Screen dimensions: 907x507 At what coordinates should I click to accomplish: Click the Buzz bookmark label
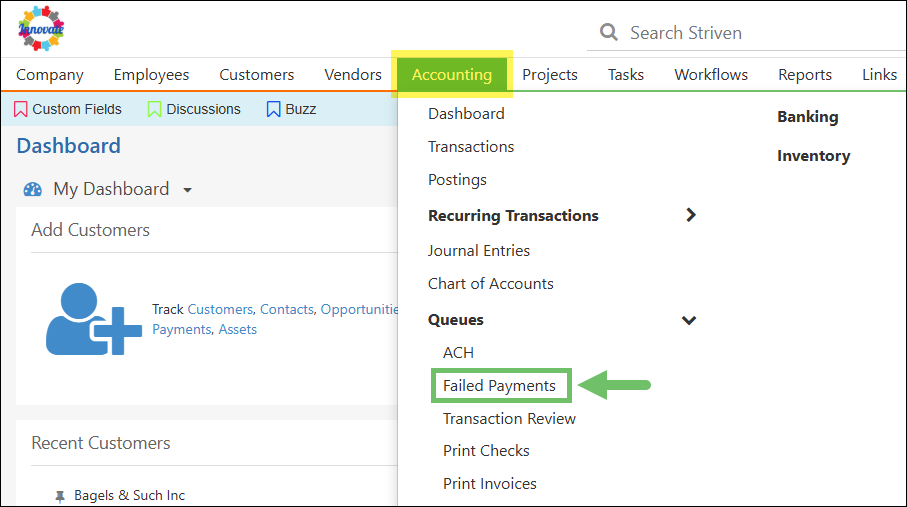click(x=301, y=109)
